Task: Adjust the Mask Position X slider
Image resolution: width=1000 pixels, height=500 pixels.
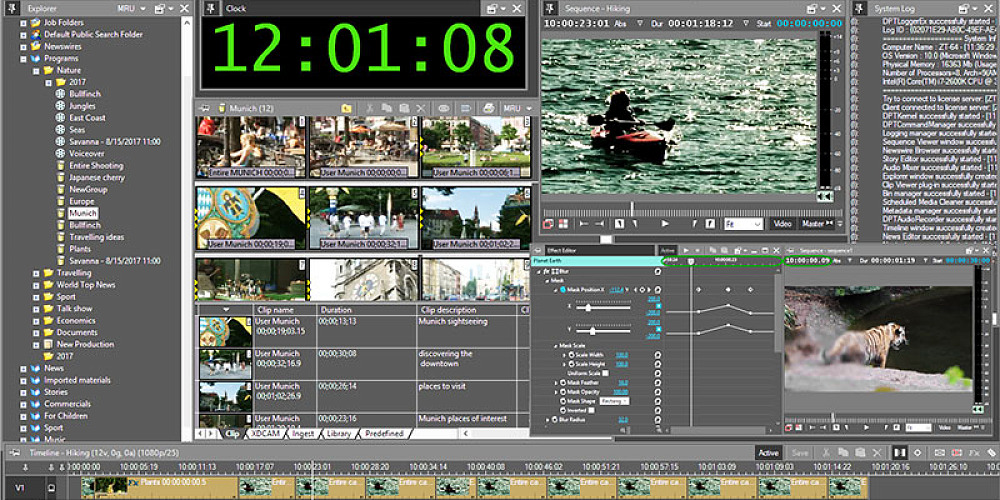Action: [590, 307]
